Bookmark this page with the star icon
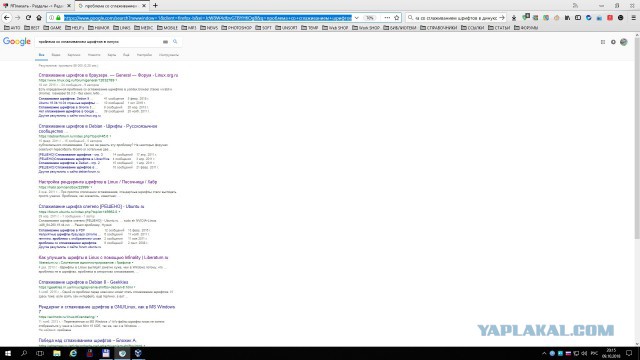The height and width of the screenshot is (360, 640). pyautogui.click(x=396, y=18)
